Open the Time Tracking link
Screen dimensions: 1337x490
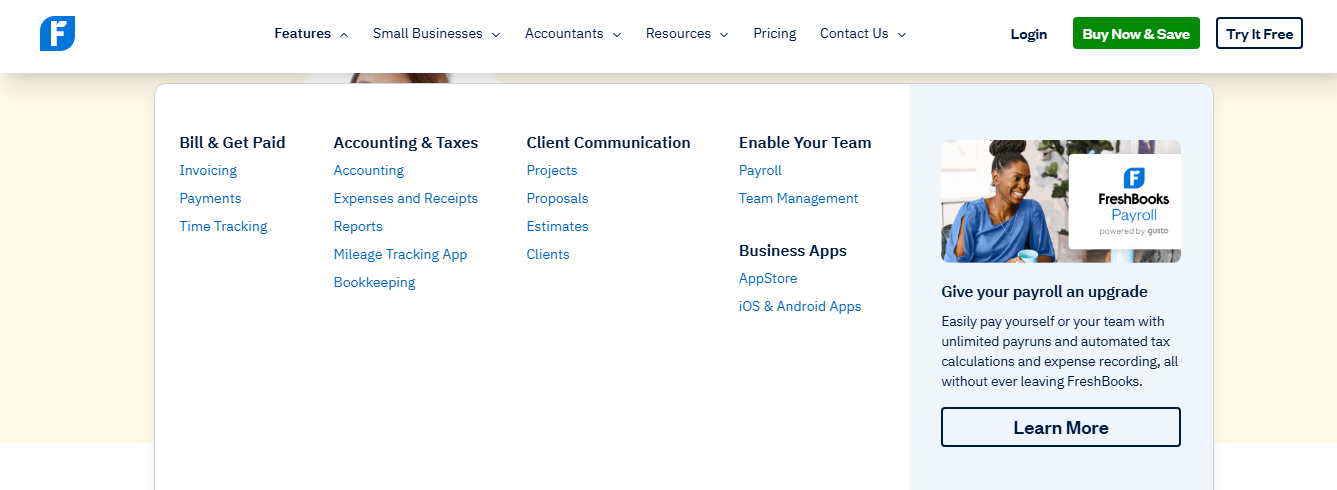tap(223, 226)
